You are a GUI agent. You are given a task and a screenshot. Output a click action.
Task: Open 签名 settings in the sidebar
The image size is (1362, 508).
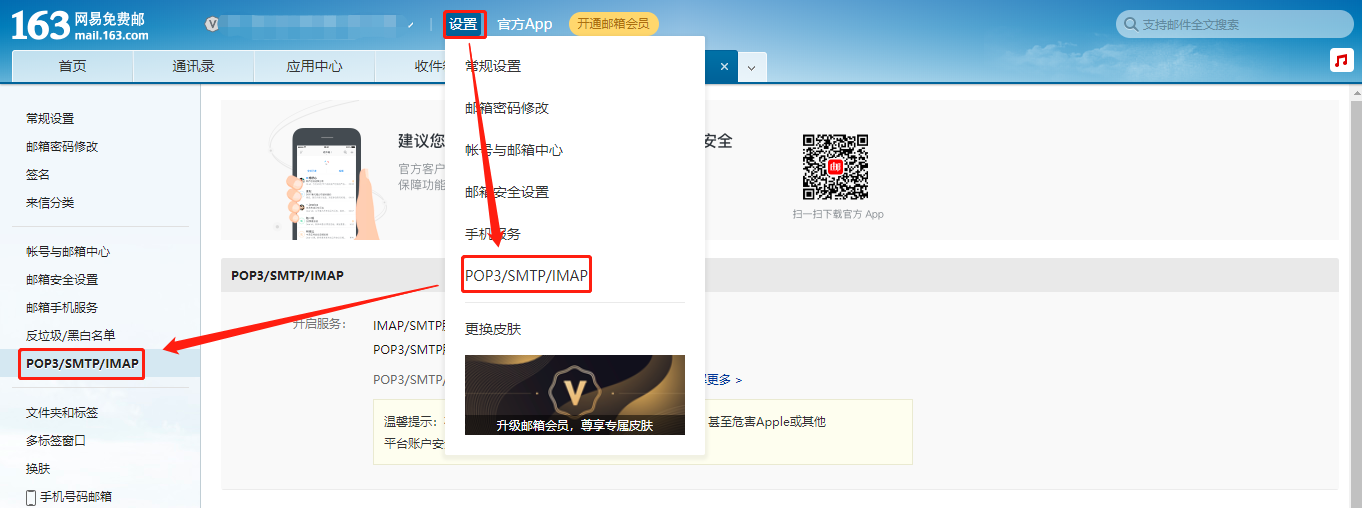(x=38, y=174)
